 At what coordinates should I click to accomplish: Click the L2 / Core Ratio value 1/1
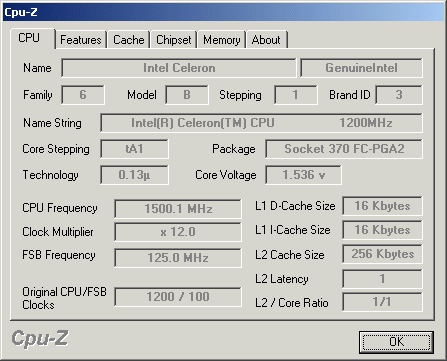(382, 302)
